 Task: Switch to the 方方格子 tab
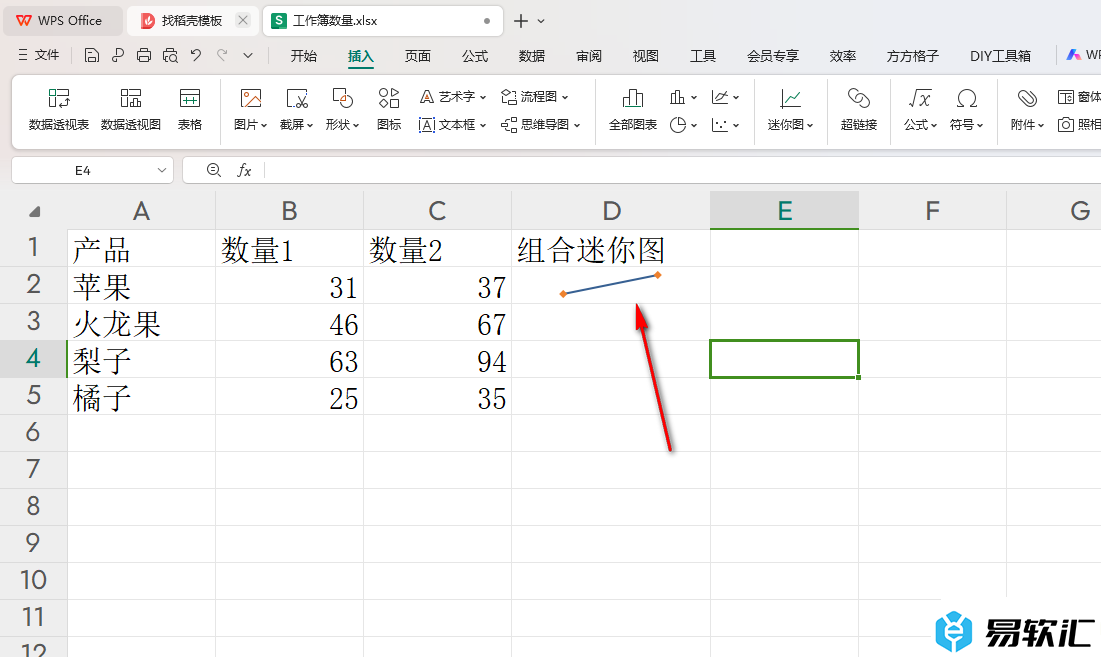click(x=912, y=56)
